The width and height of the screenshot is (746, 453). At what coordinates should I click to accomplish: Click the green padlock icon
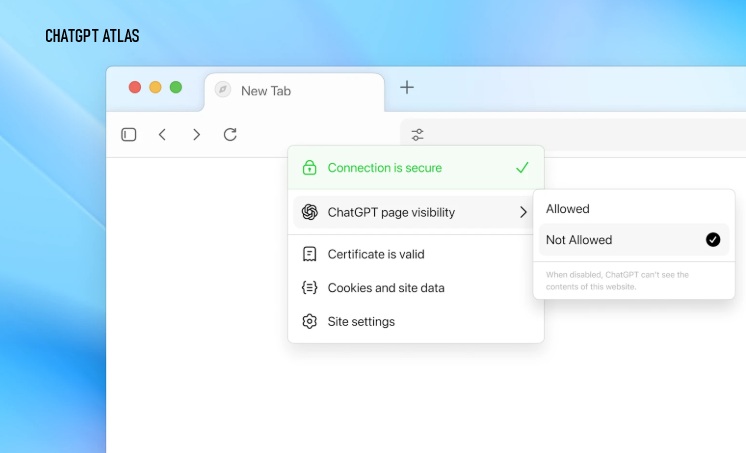309,167
